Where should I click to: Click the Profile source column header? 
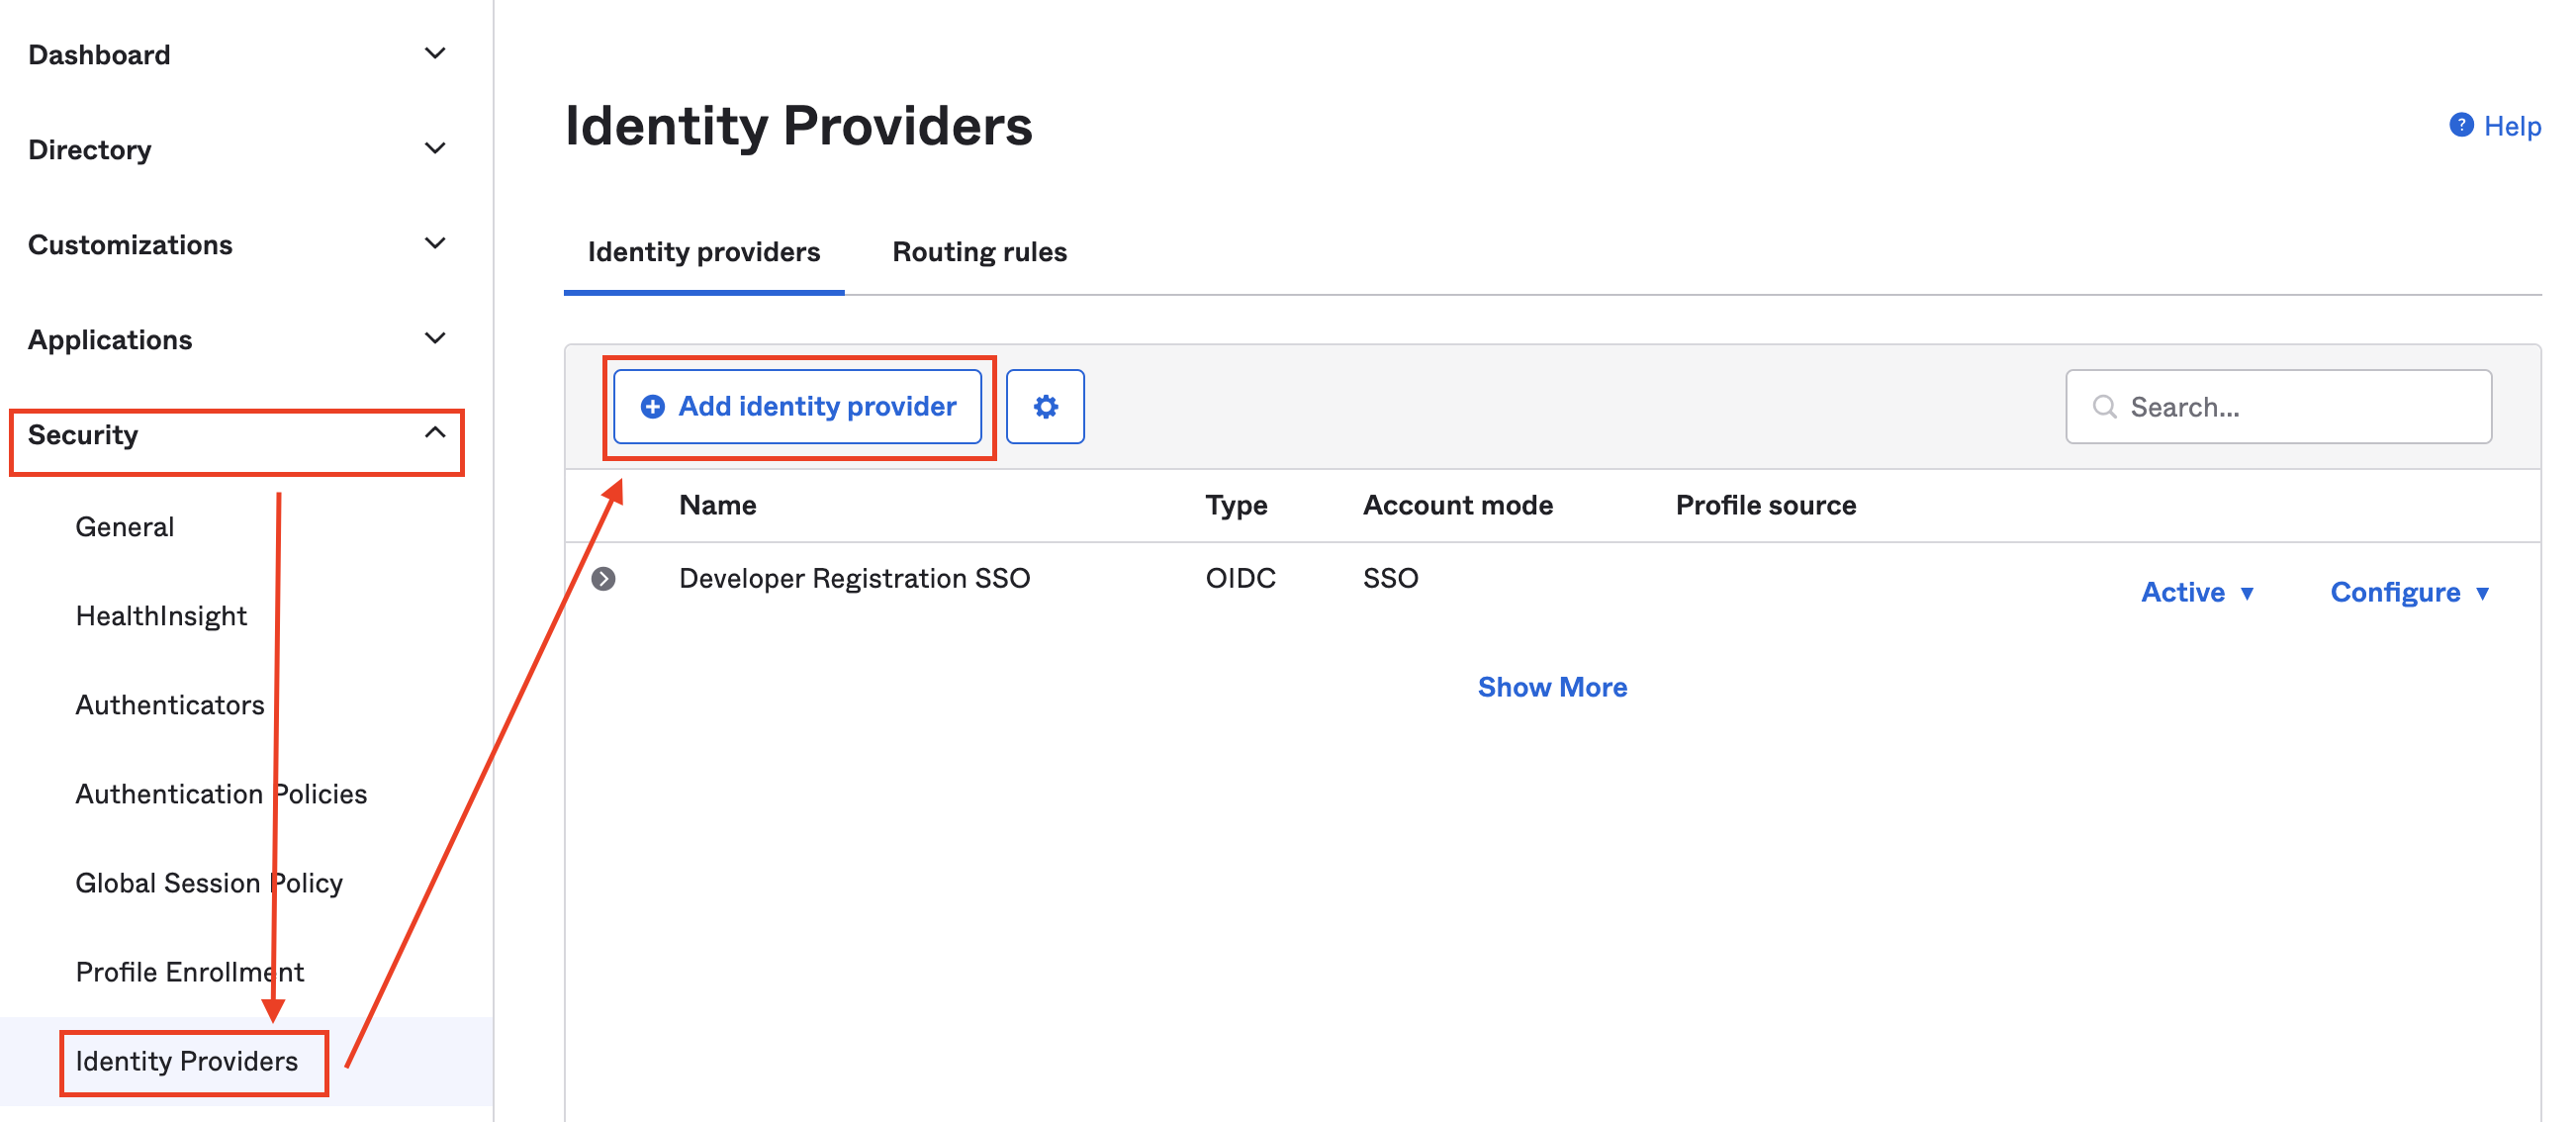click(x=1766, y=505)
